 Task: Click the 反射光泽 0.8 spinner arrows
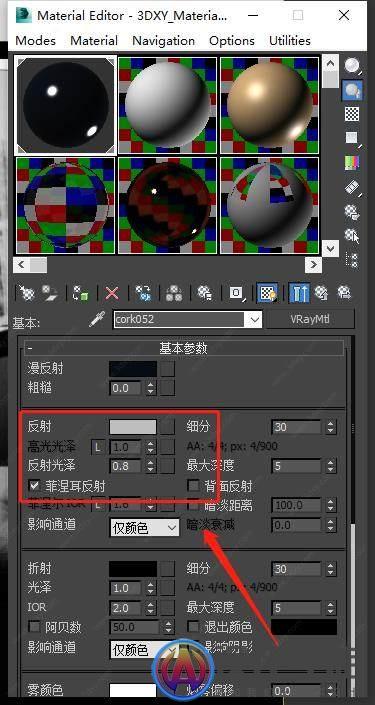(151, 466)
